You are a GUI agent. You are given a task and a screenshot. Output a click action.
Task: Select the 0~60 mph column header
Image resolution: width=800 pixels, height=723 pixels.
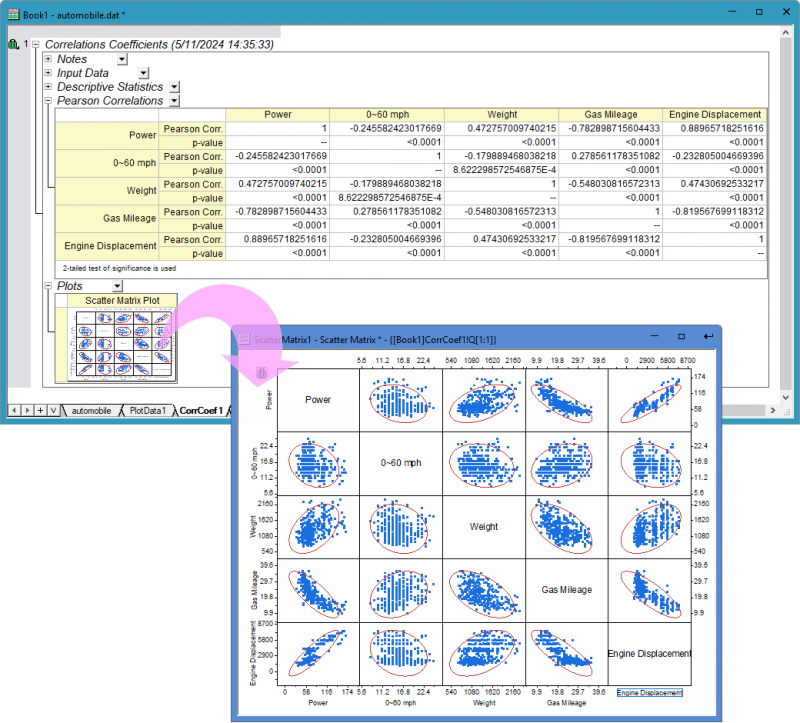click(x=387, y=114)
